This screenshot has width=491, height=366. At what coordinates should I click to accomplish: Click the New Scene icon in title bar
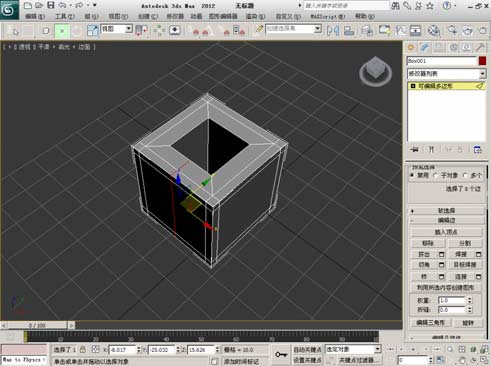point(28,5)
